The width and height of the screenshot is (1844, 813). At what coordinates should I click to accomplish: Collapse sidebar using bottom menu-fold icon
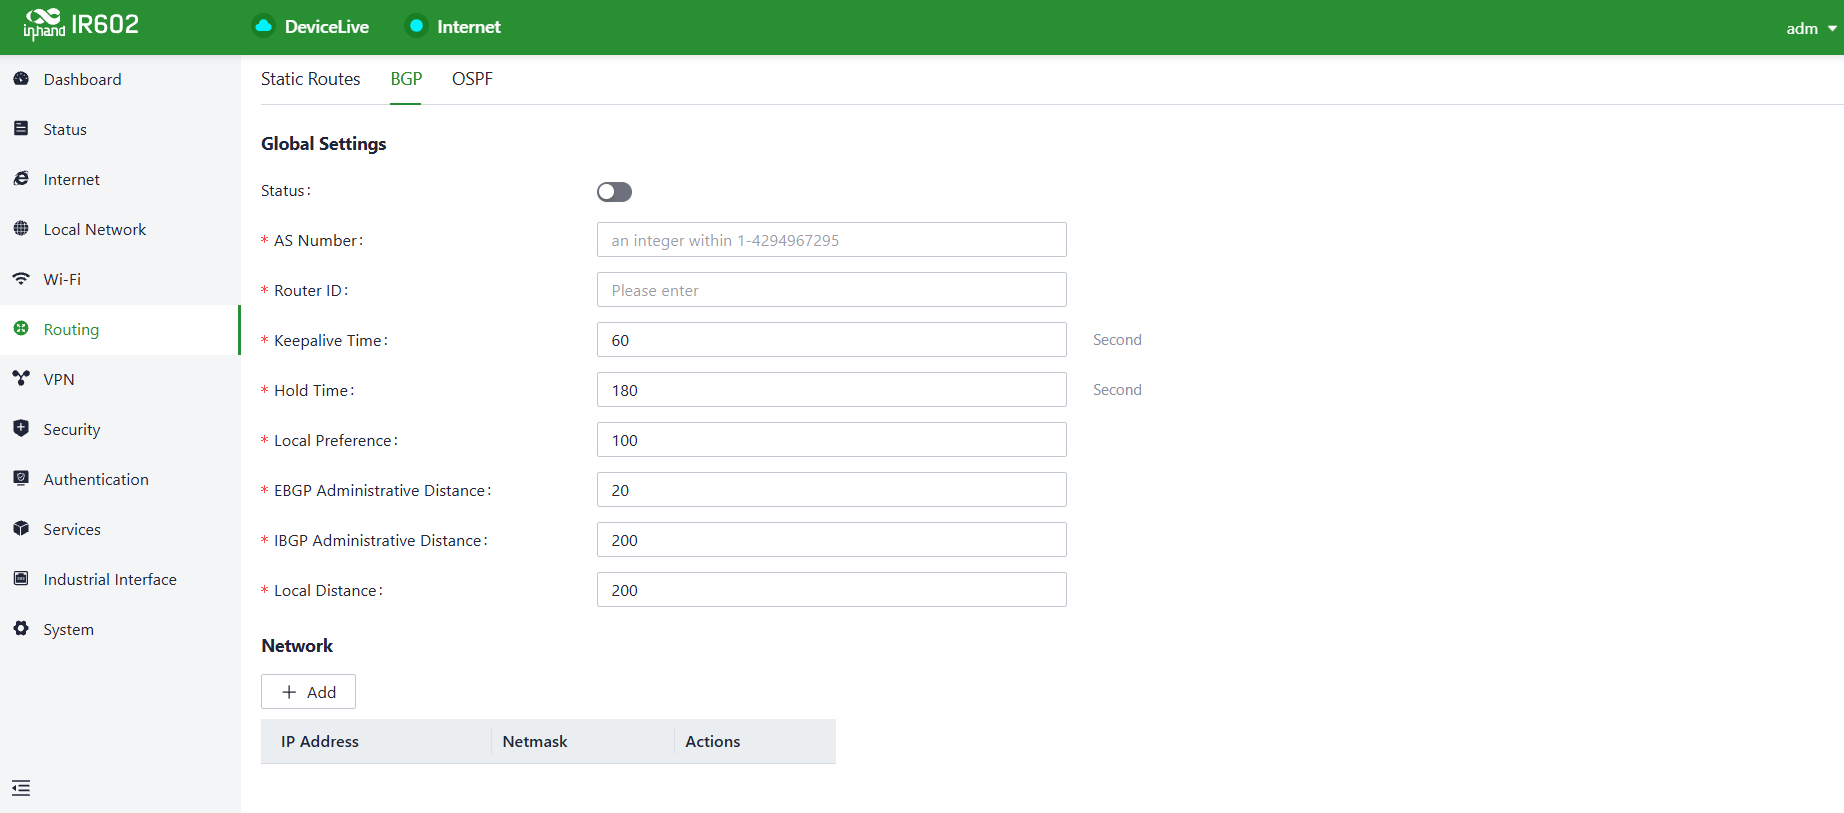tap(21, 788)
